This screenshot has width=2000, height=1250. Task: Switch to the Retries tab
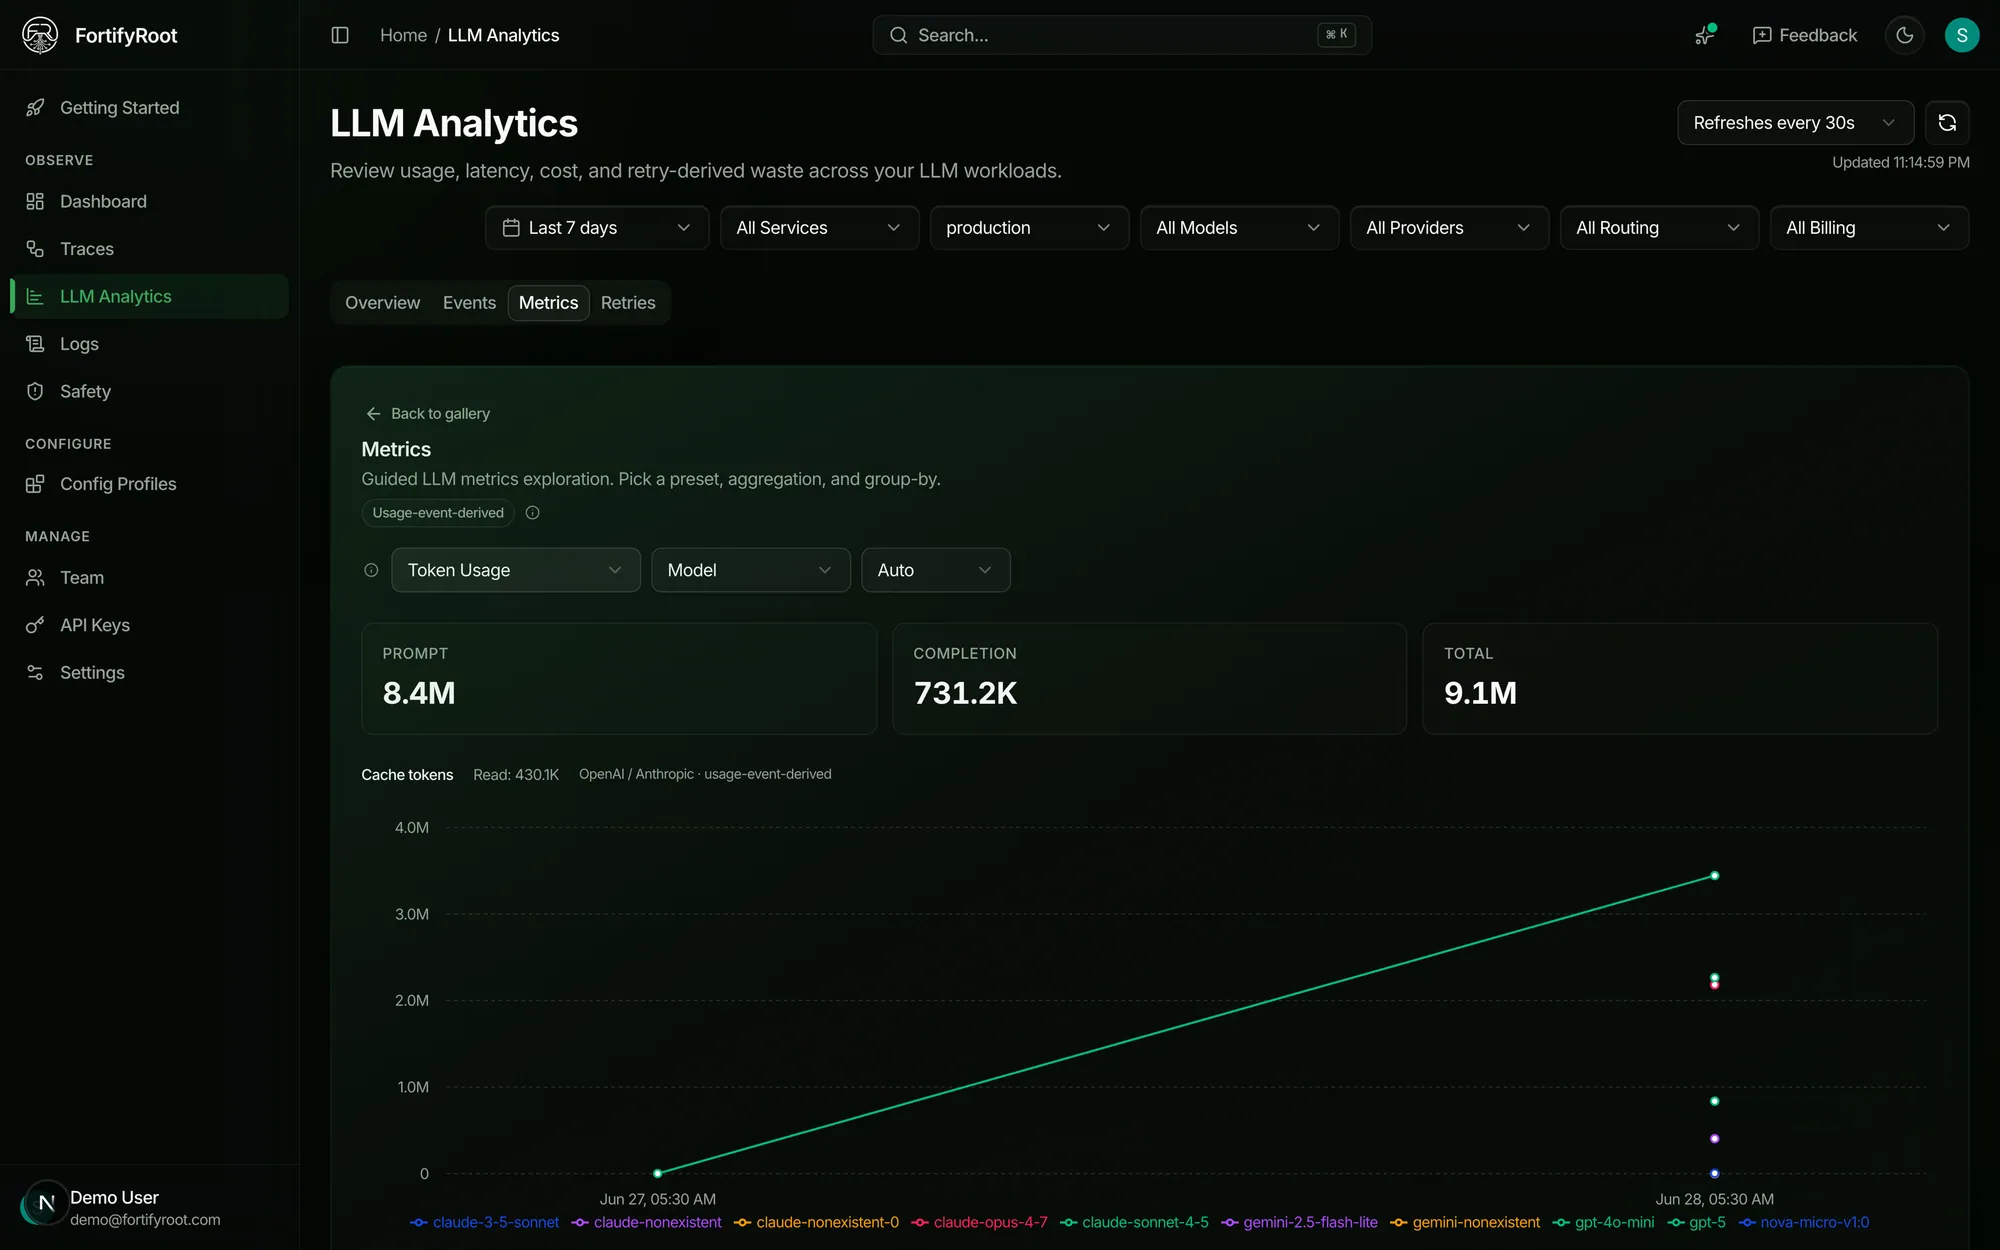(628, 303)
